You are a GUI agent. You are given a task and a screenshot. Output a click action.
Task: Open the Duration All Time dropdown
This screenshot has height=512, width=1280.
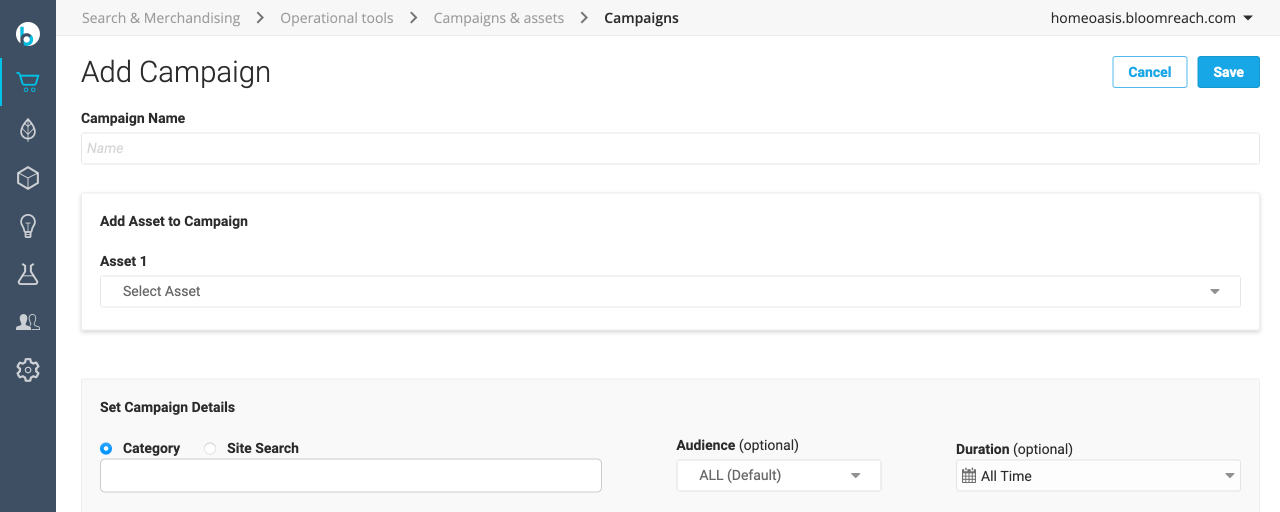[1098, 476]
